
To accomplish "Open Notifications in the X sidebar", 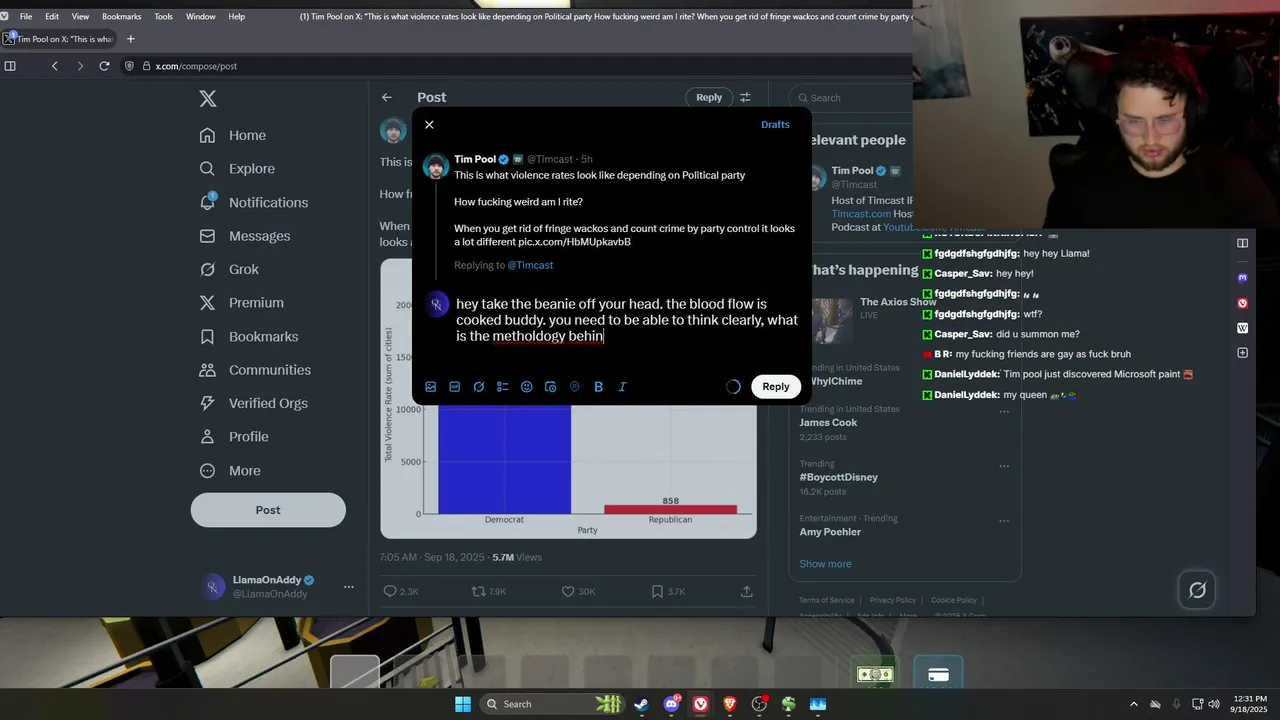I will 254,202.
